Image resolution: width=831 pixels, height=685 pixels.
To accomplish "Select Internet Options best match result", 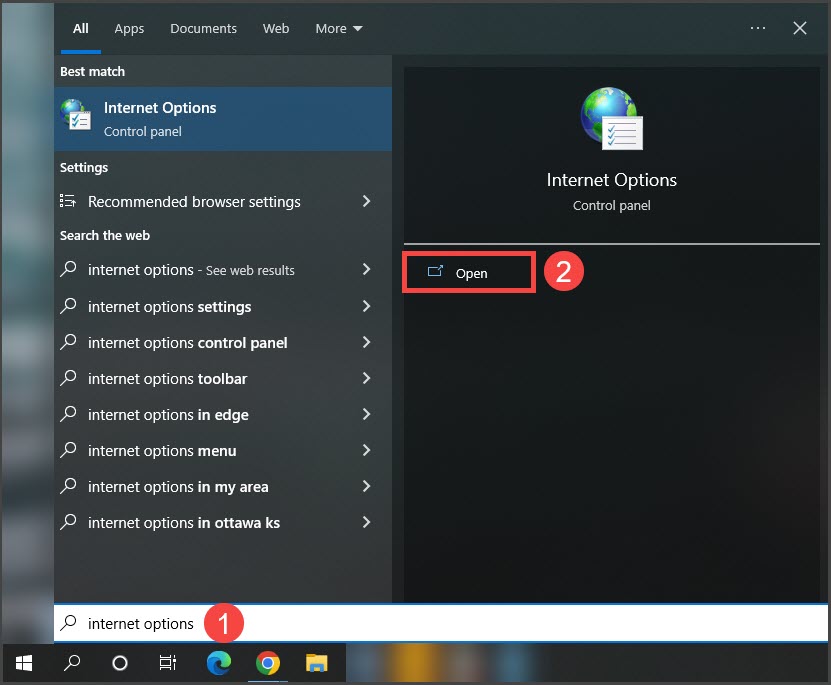I will pos(223,119).
